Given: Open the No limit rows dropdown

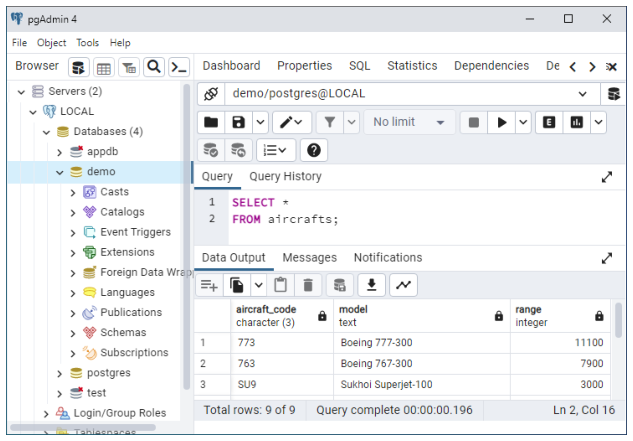Looking at the screenshot, I should point(409,122).
